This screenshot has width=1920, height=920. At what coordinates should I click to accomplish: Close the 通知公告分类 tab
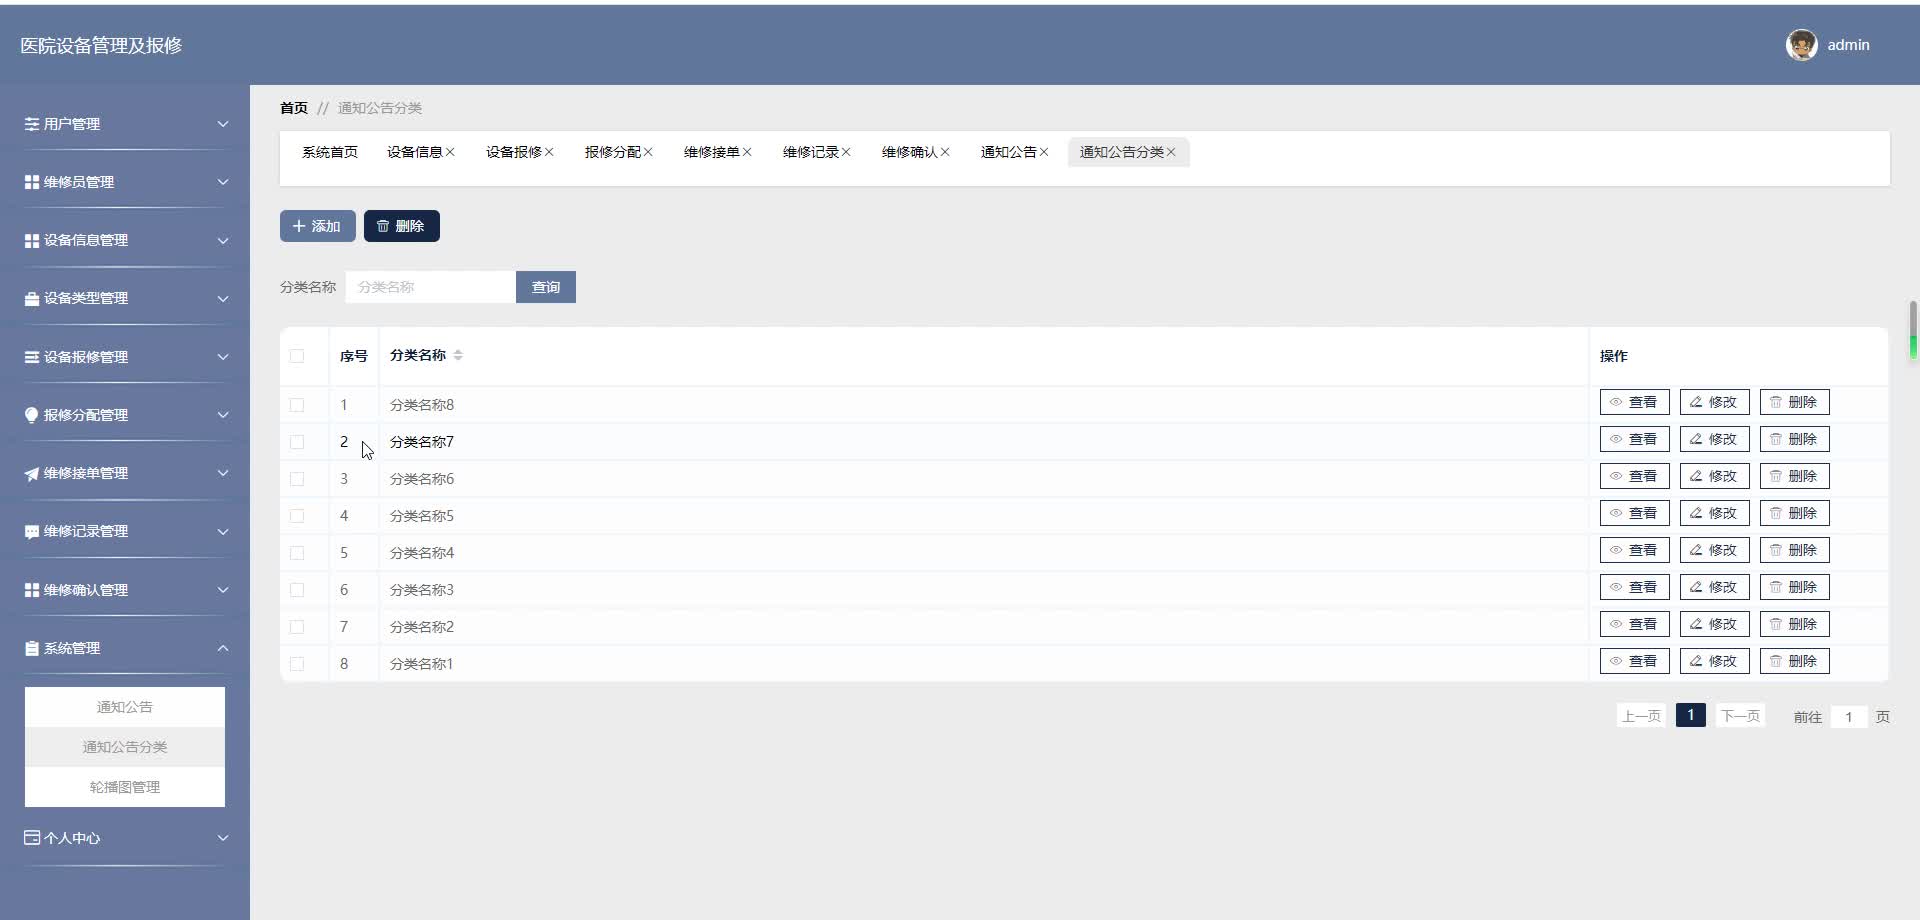(x=1171, y=152)
